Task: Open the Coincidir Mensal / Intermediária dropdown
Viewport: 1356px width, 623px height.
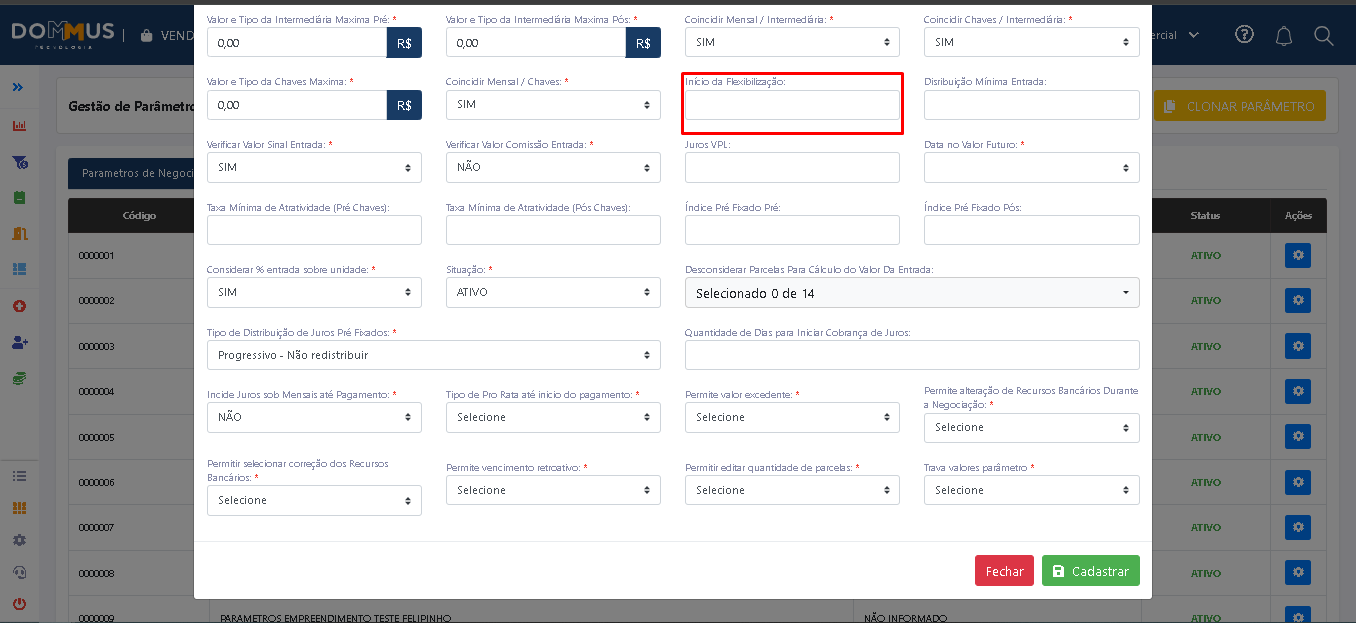Action: (x=792, y=42)
